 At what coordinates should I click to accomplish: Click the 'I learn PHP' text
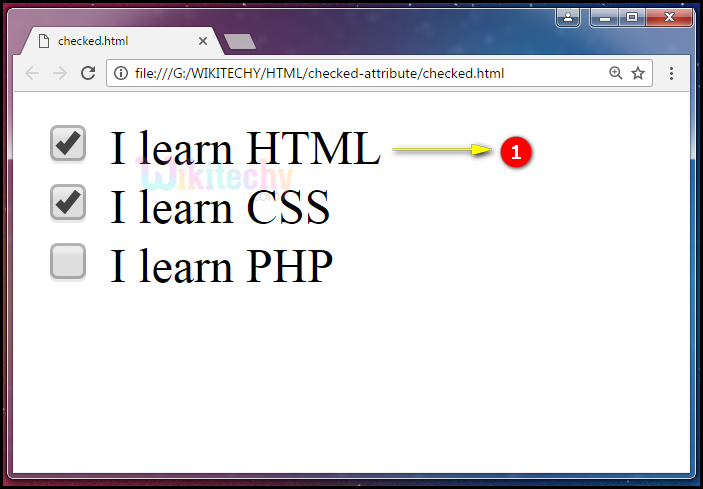pyautogui.click(x=221, y=266)
